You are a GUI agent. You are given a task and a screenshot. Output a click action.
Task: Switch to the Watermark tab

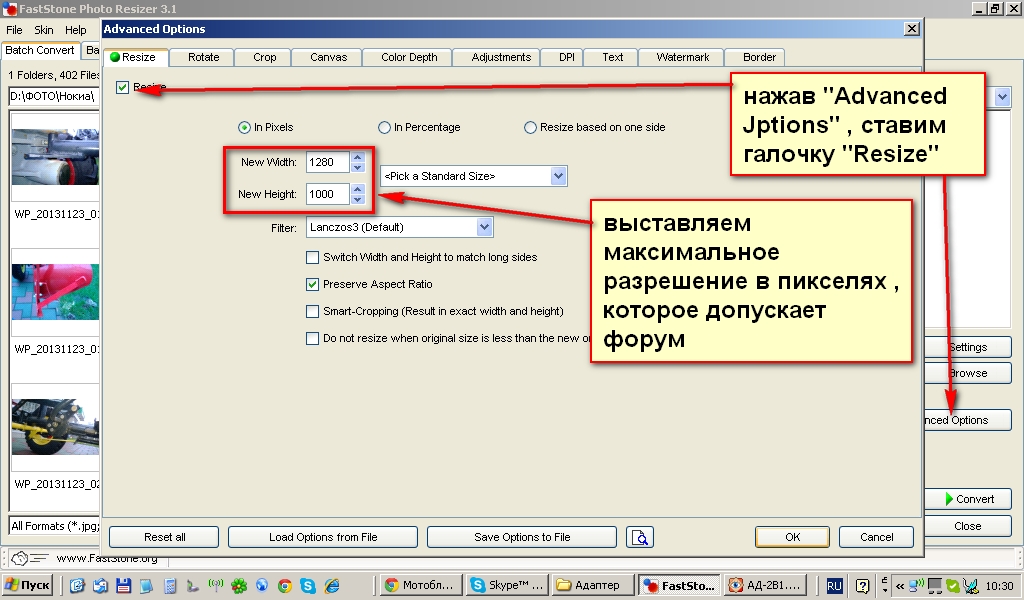tap(682, 57)
